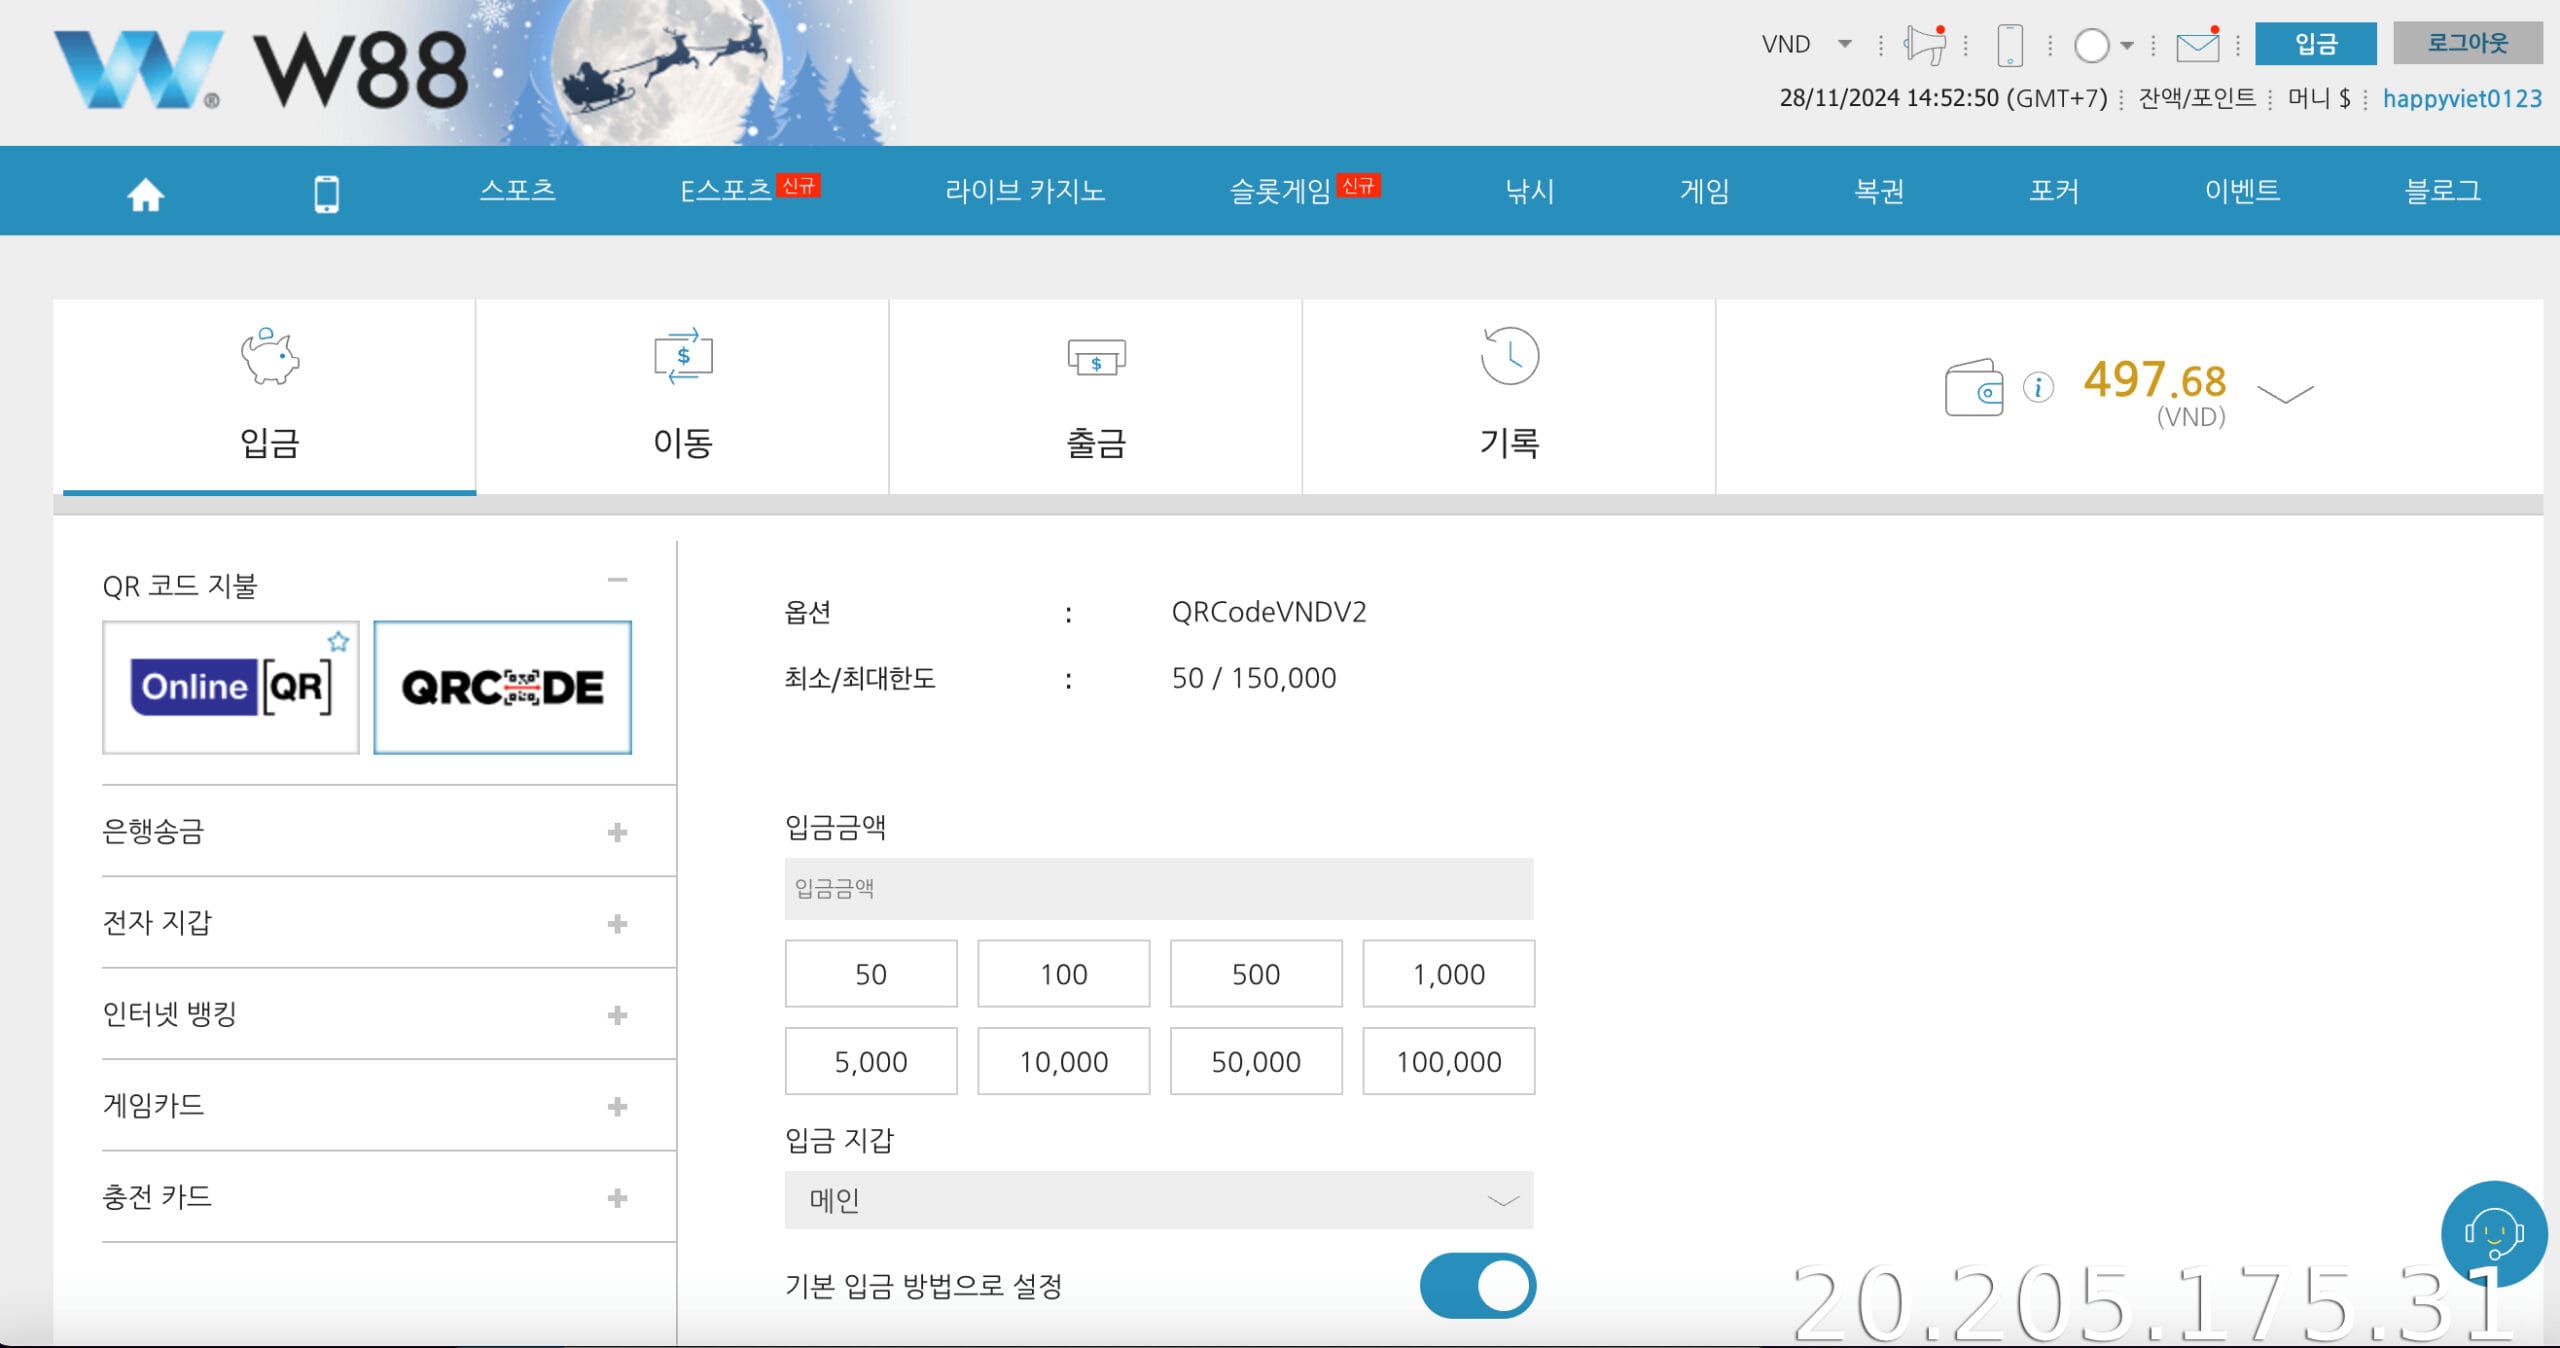
Task: Choose the 1,000 amount button
Action: click(1448, 973)
